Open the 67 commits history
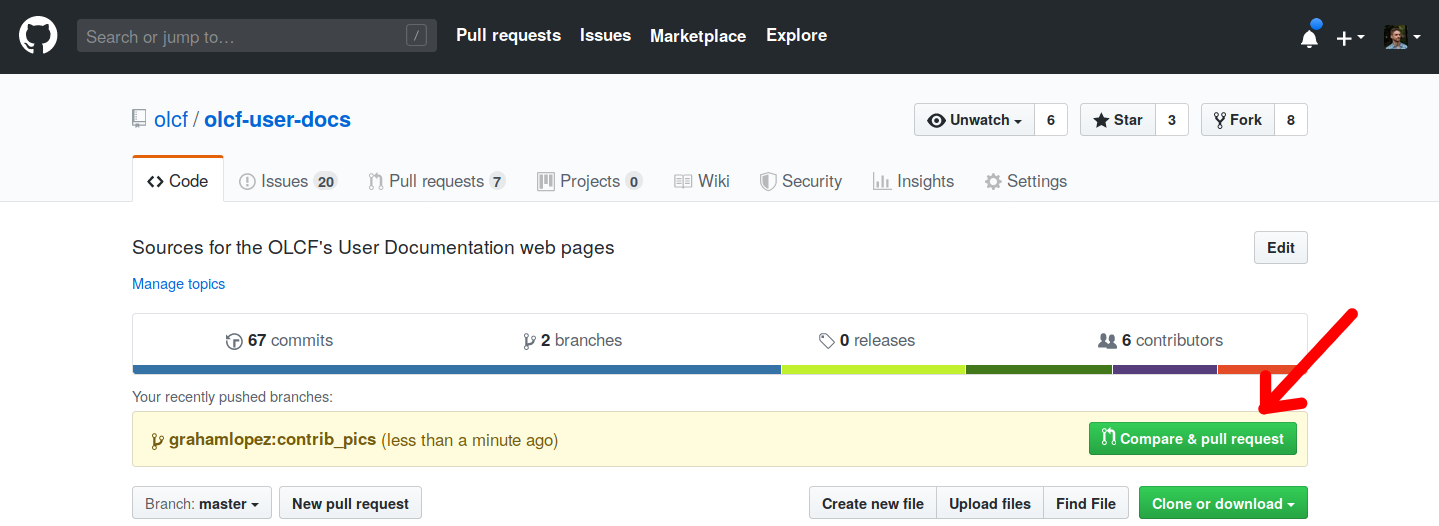Viewport: 1439px width, 526px height. point(280,340)
